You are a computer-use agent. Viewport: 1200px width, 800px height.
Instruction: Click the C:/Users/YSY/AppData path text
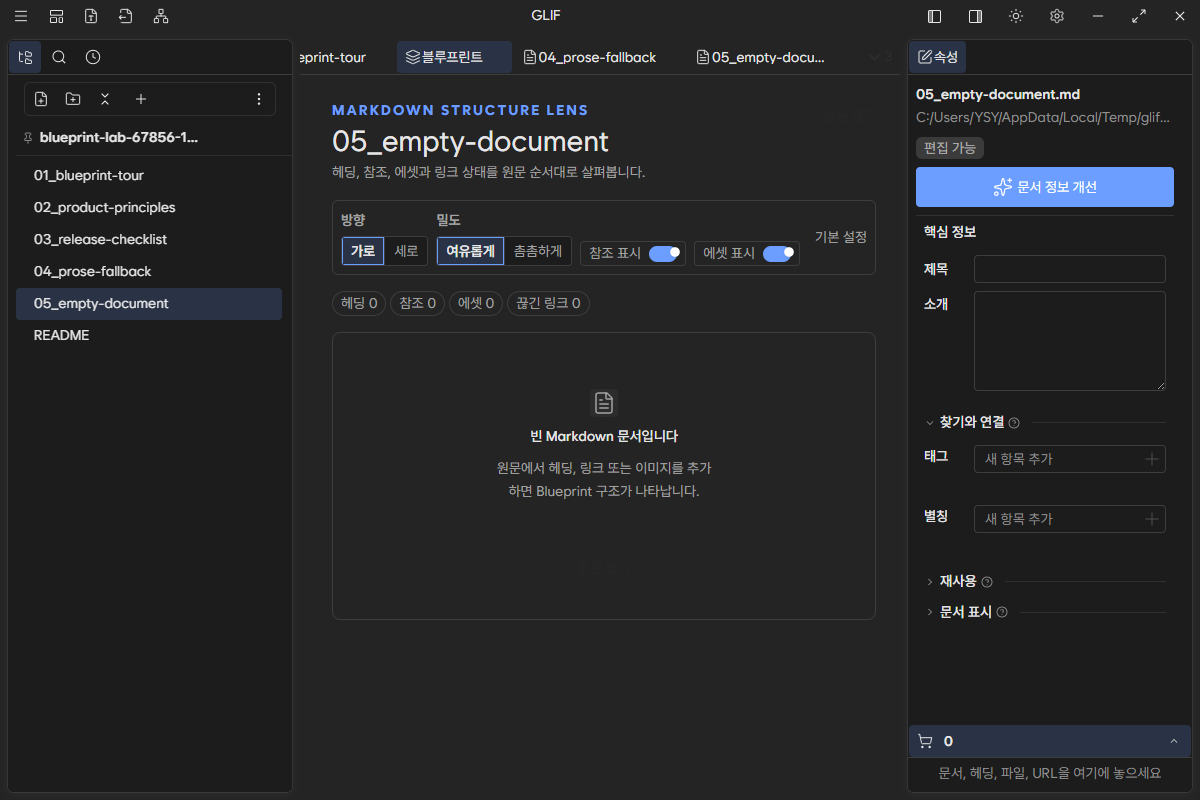point(1043,118)
